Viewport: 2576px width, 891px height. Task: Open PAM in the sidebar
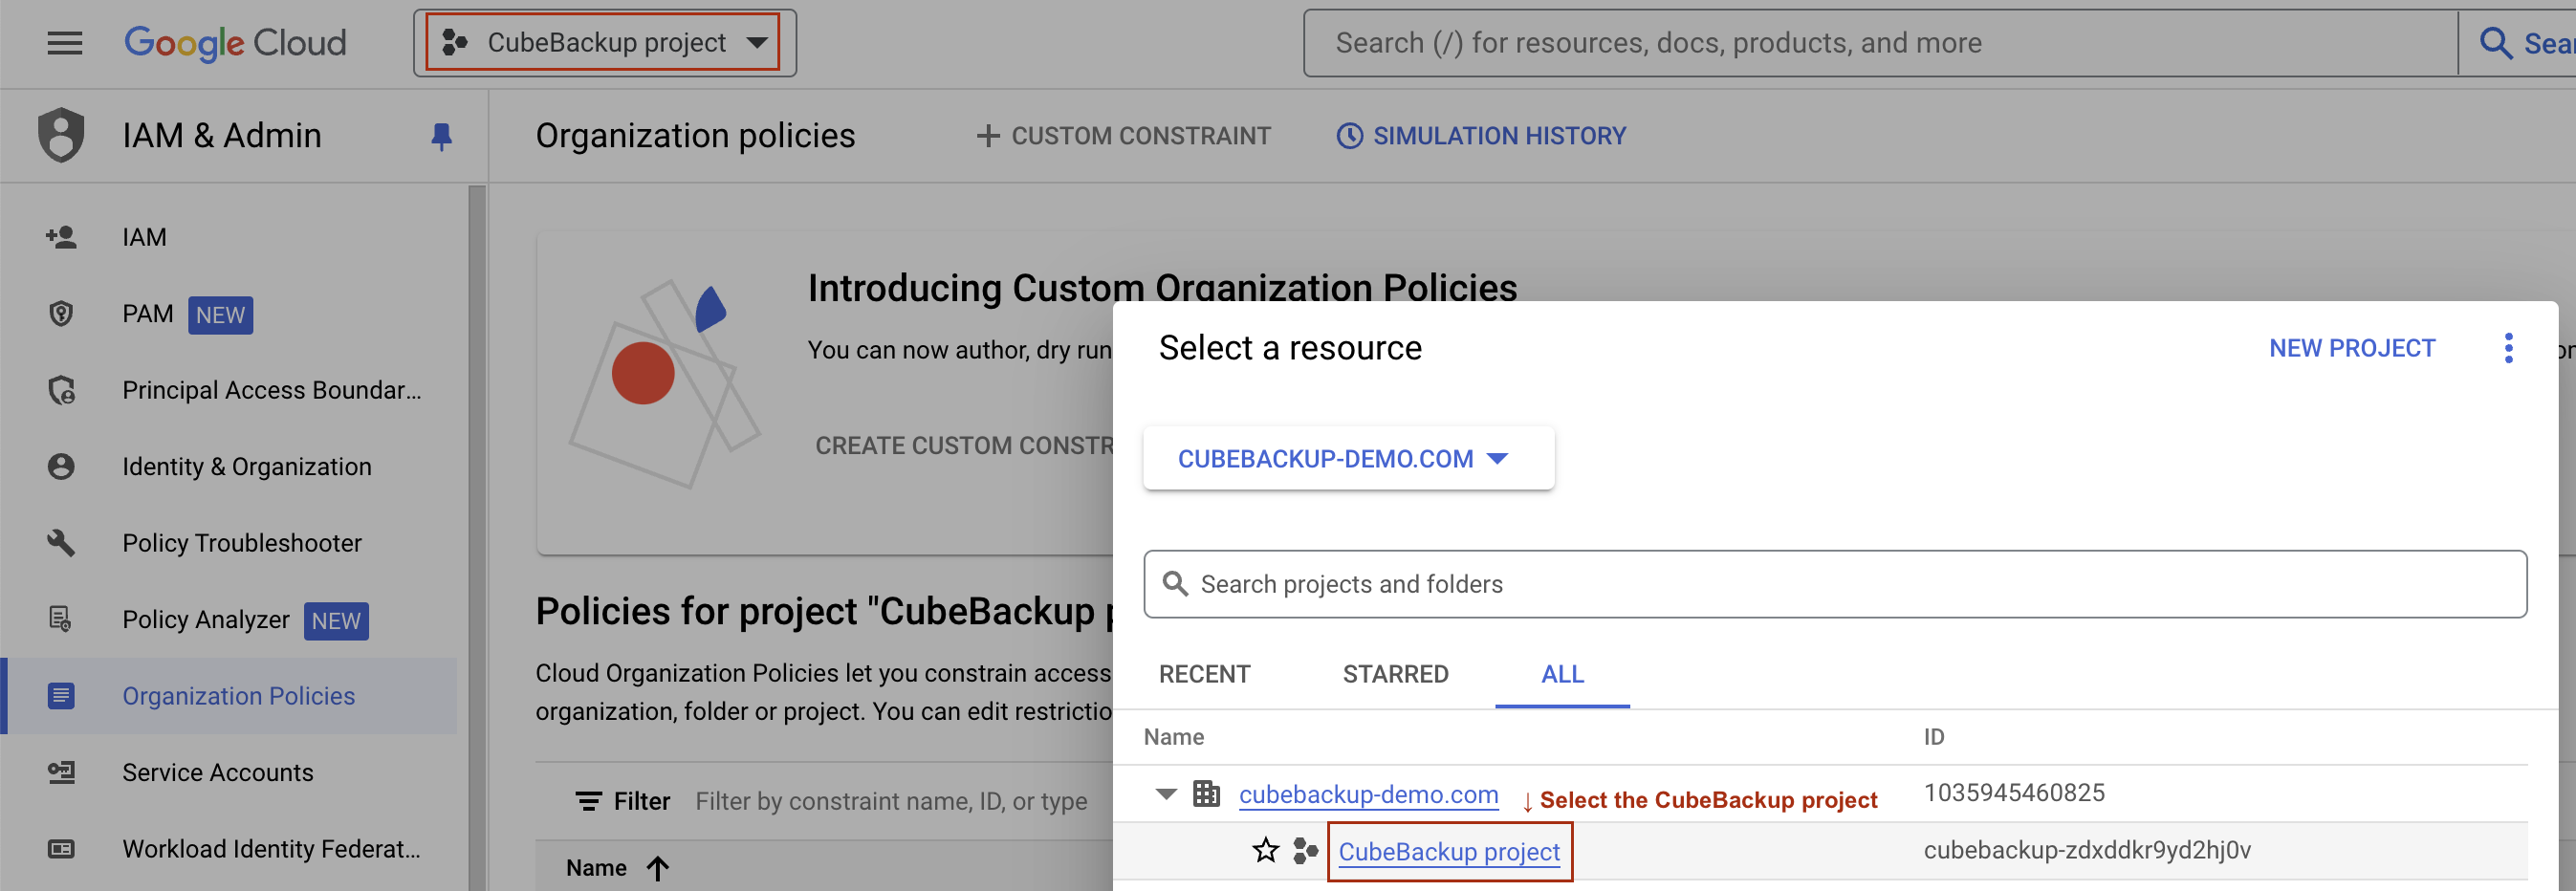point(148,314)
